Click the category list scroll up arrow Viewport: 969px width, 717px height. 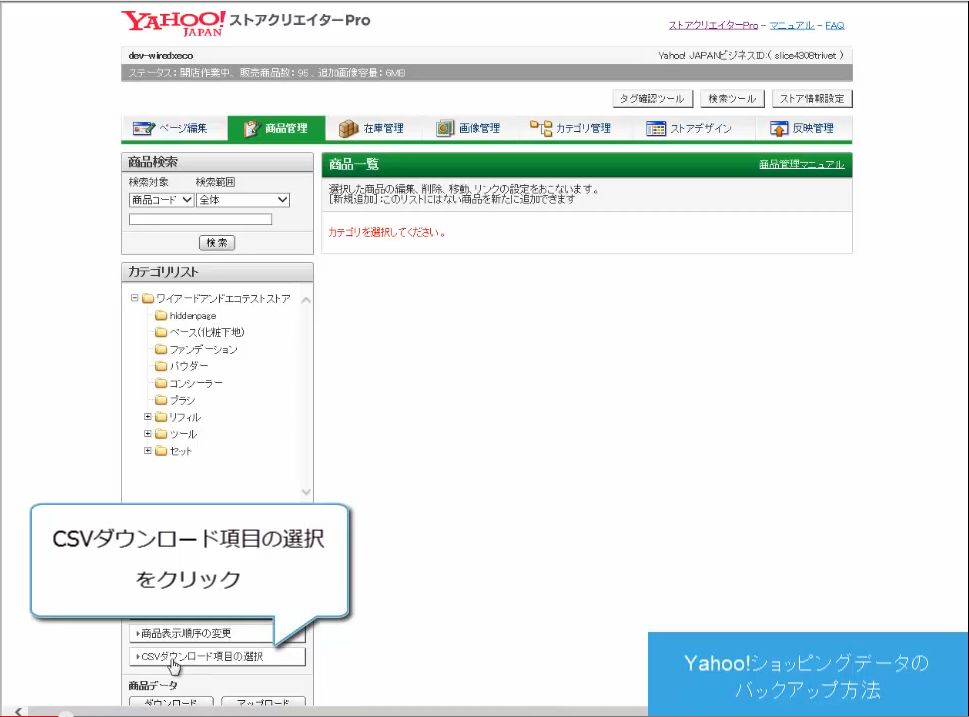[x=306, y=300]
